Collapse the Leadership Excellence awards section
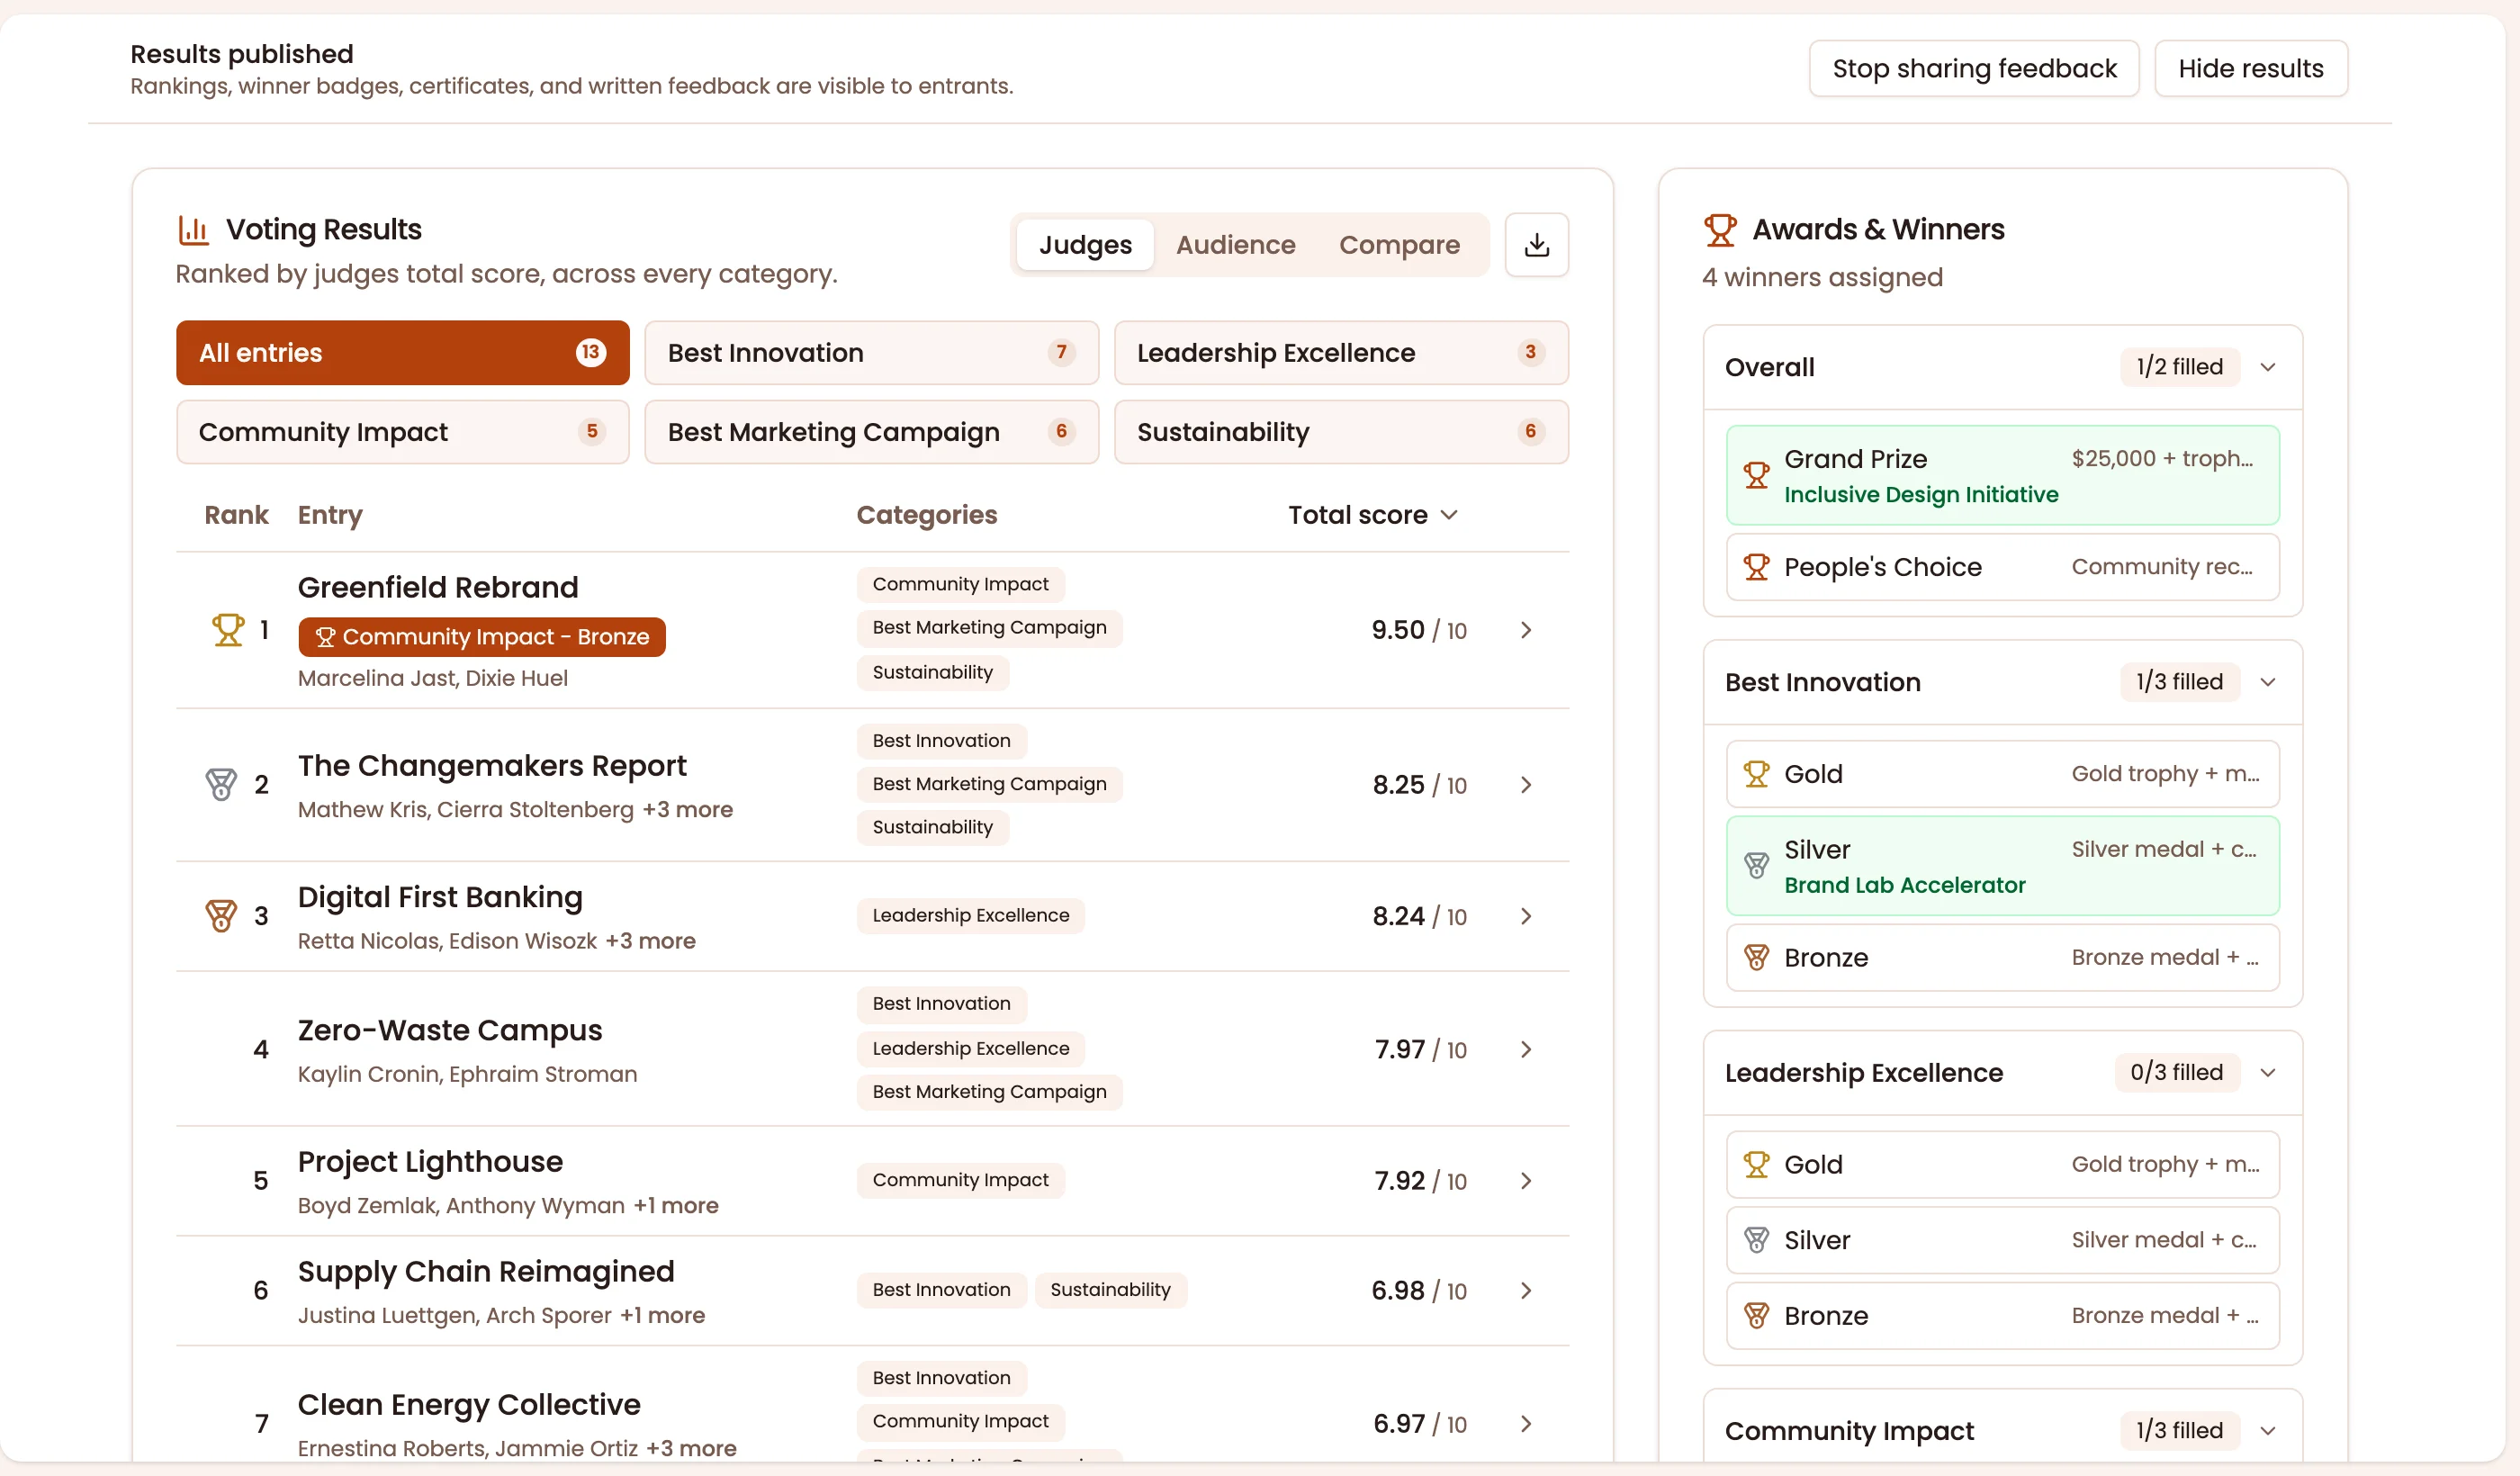The height and width of the screenshot is (1476, 2520). 2268,1073
